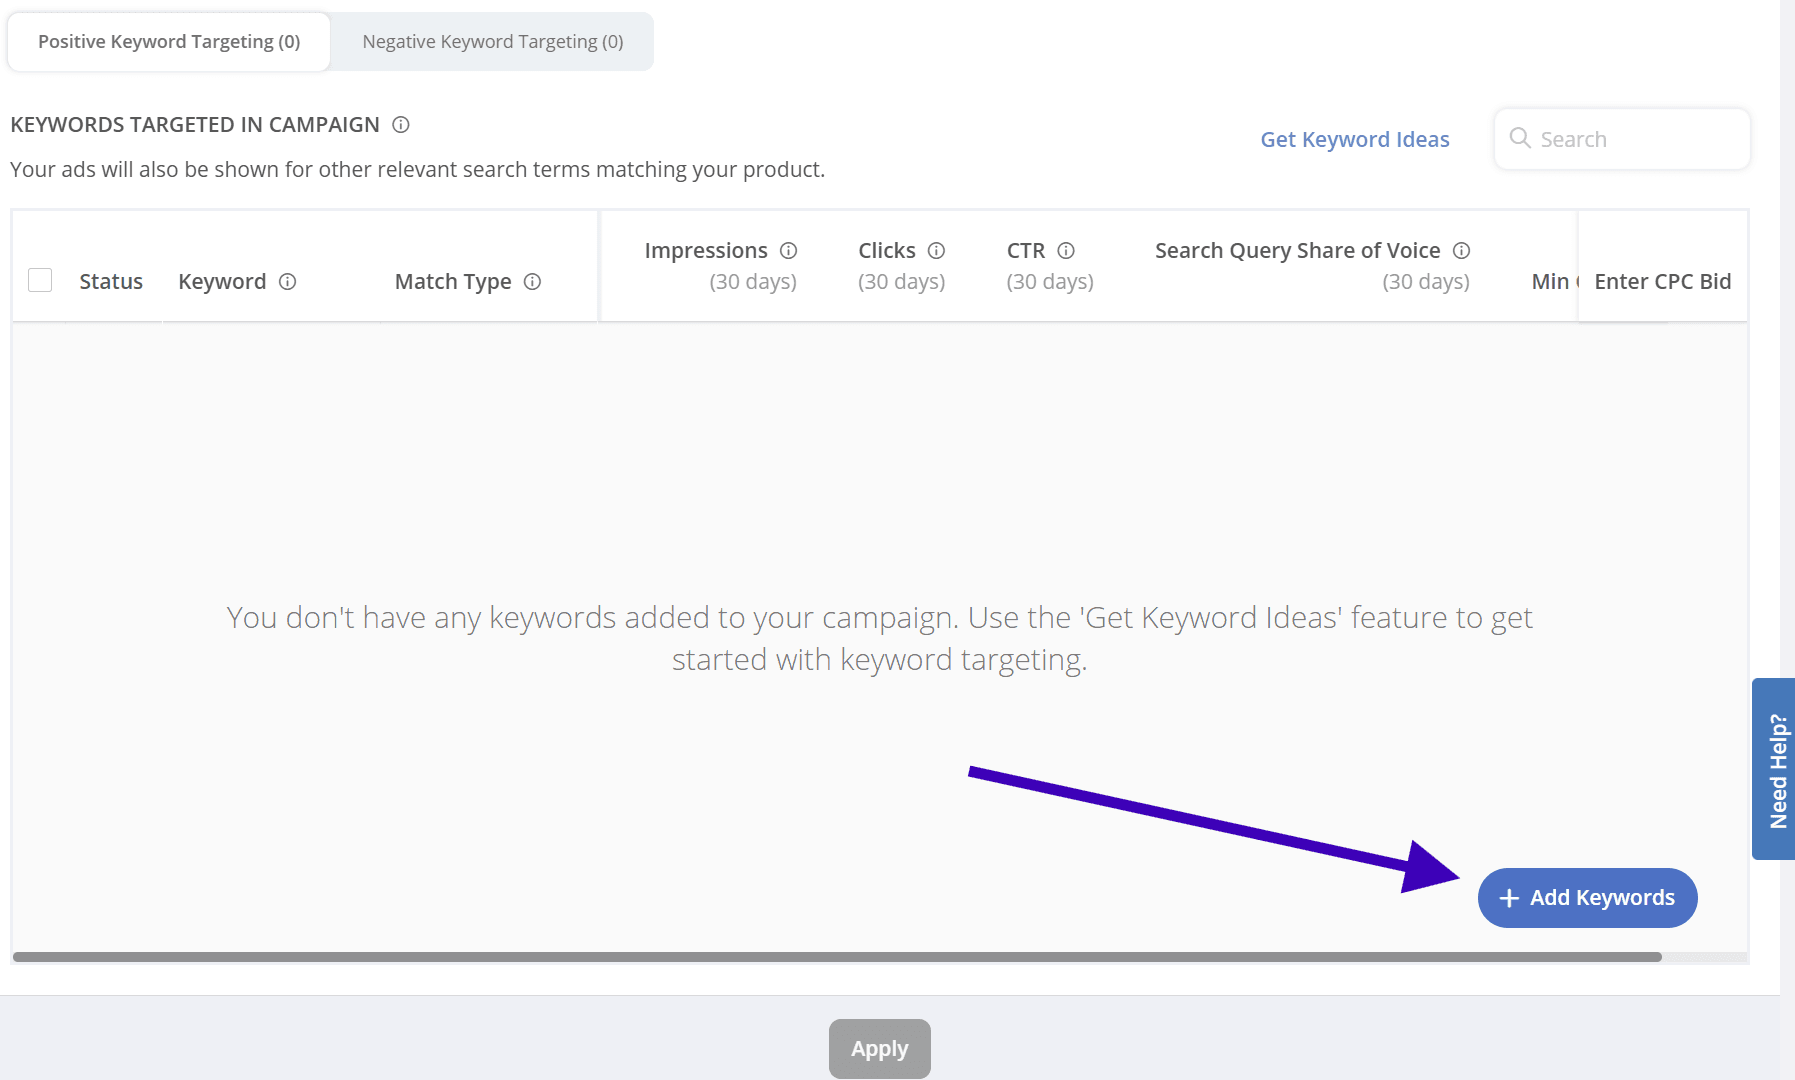1795x1080 pixels.
Task: Click the Status column header
Action: pyautogui.click(x=111, y=282)
